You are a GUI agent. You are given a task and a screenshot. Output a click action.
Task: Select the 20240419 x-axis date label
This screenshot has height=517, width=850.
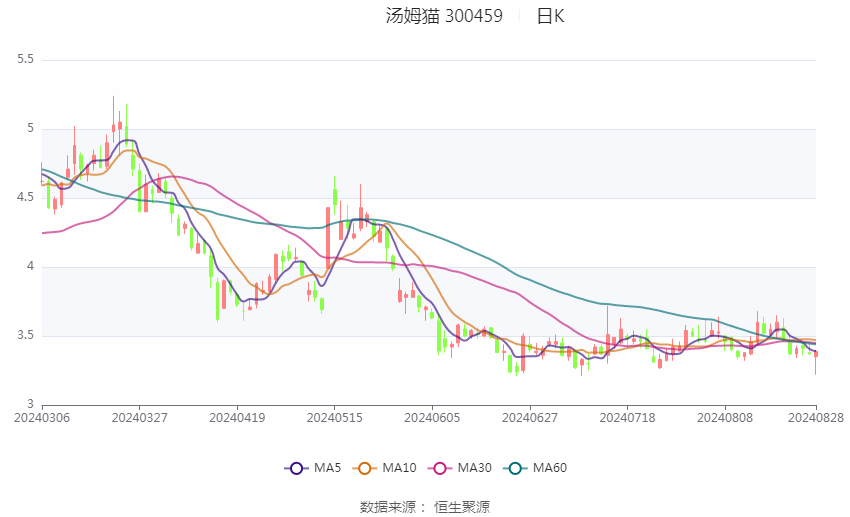tap(237, 418)
